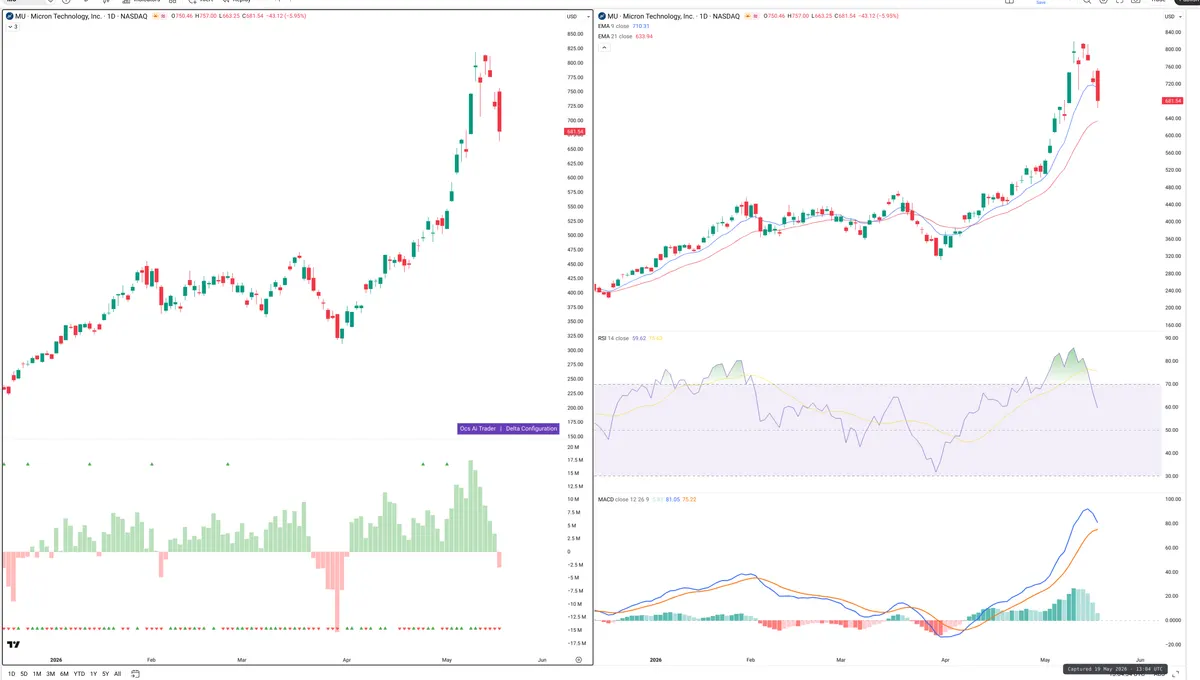Open the TradingView logo in left chart corner
Screen dimensions: 1200x680
(14, 645)
